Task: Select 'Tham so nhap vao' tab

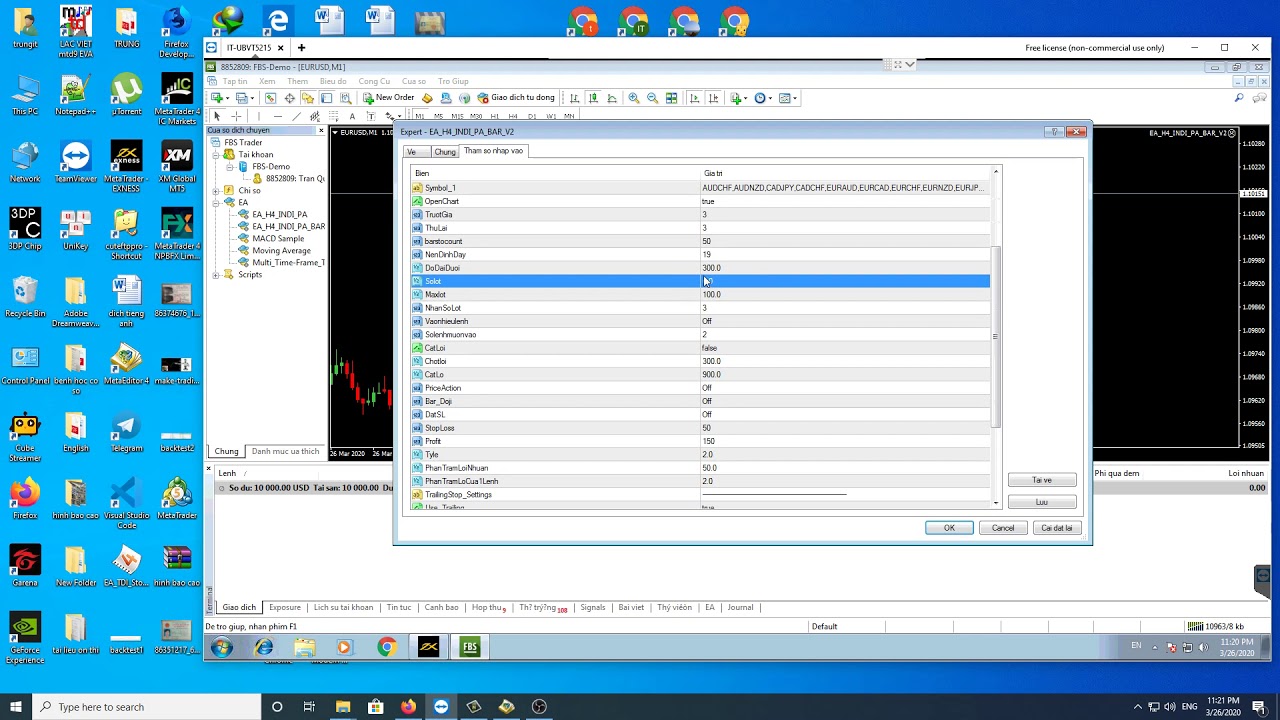Action: point(493,151)
